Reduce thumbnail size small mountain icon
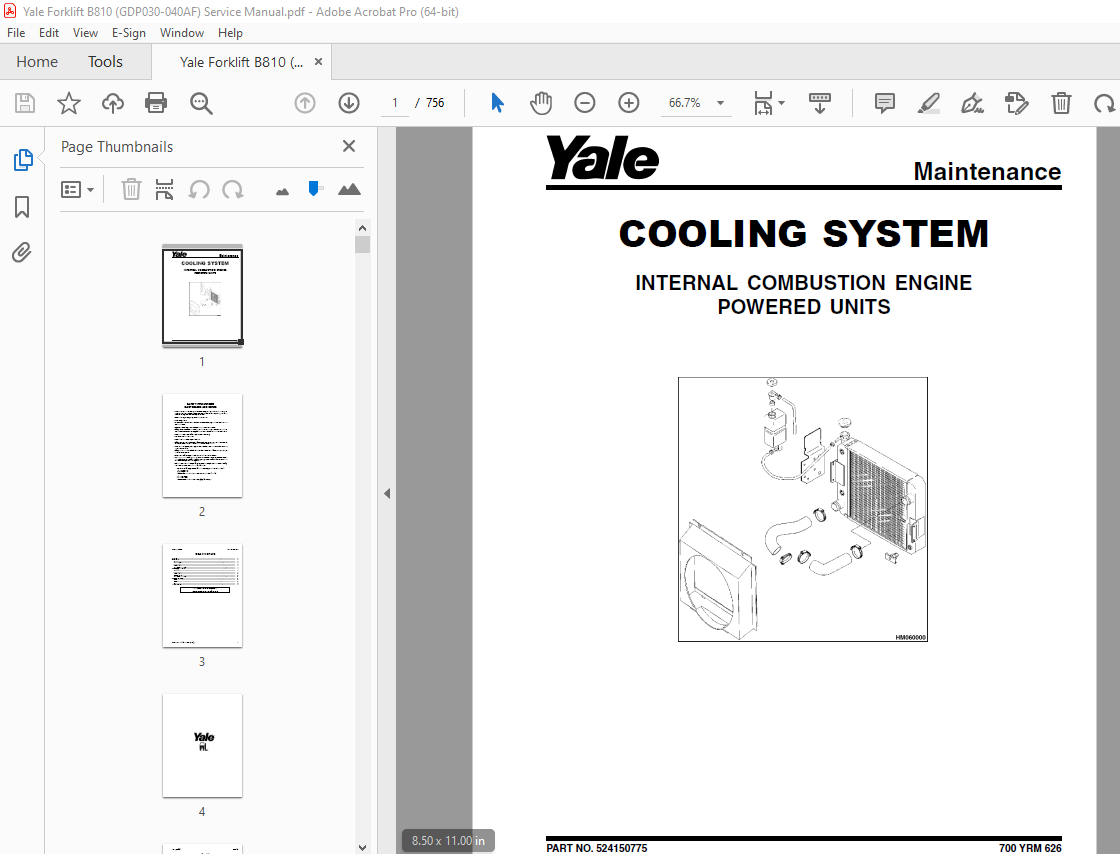 pyautogui.click(x=282, y=191)
